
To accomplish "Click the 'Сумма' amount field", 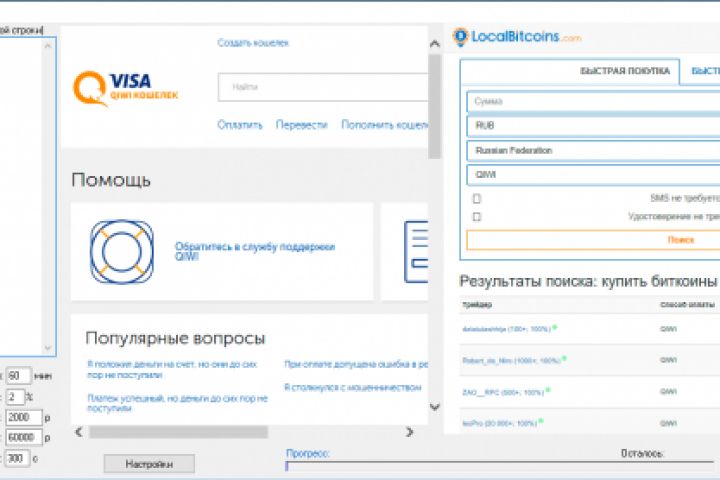I will [593, 102].
